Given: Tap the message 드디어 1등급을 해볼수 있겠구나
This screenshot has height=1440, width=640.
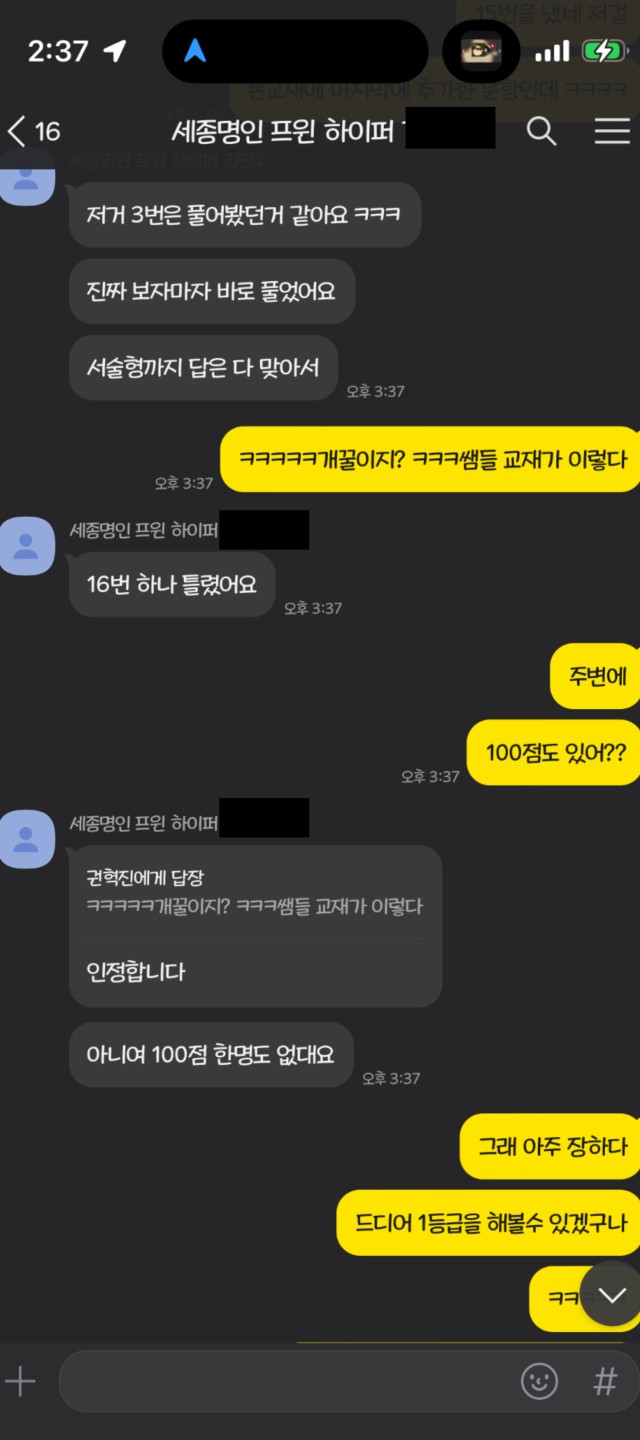Looking at the screenshot, I should click(488, 1223).
